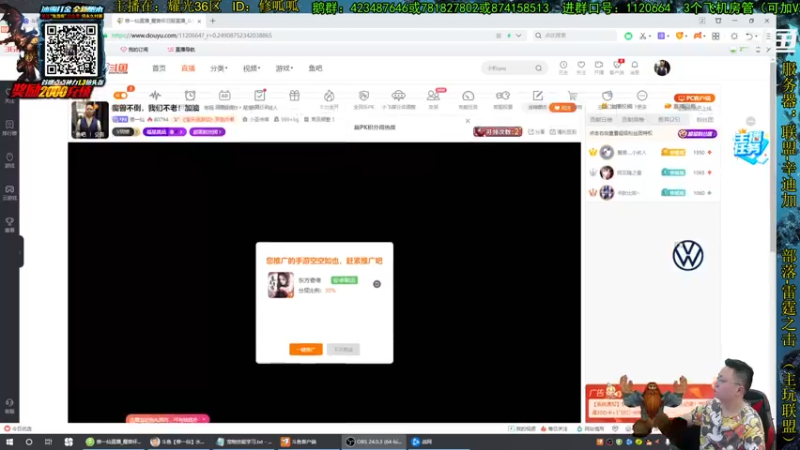Open the edit pencil icon in streamer toolbar
The height and width of the screenshot is (450, 800).
538,95
